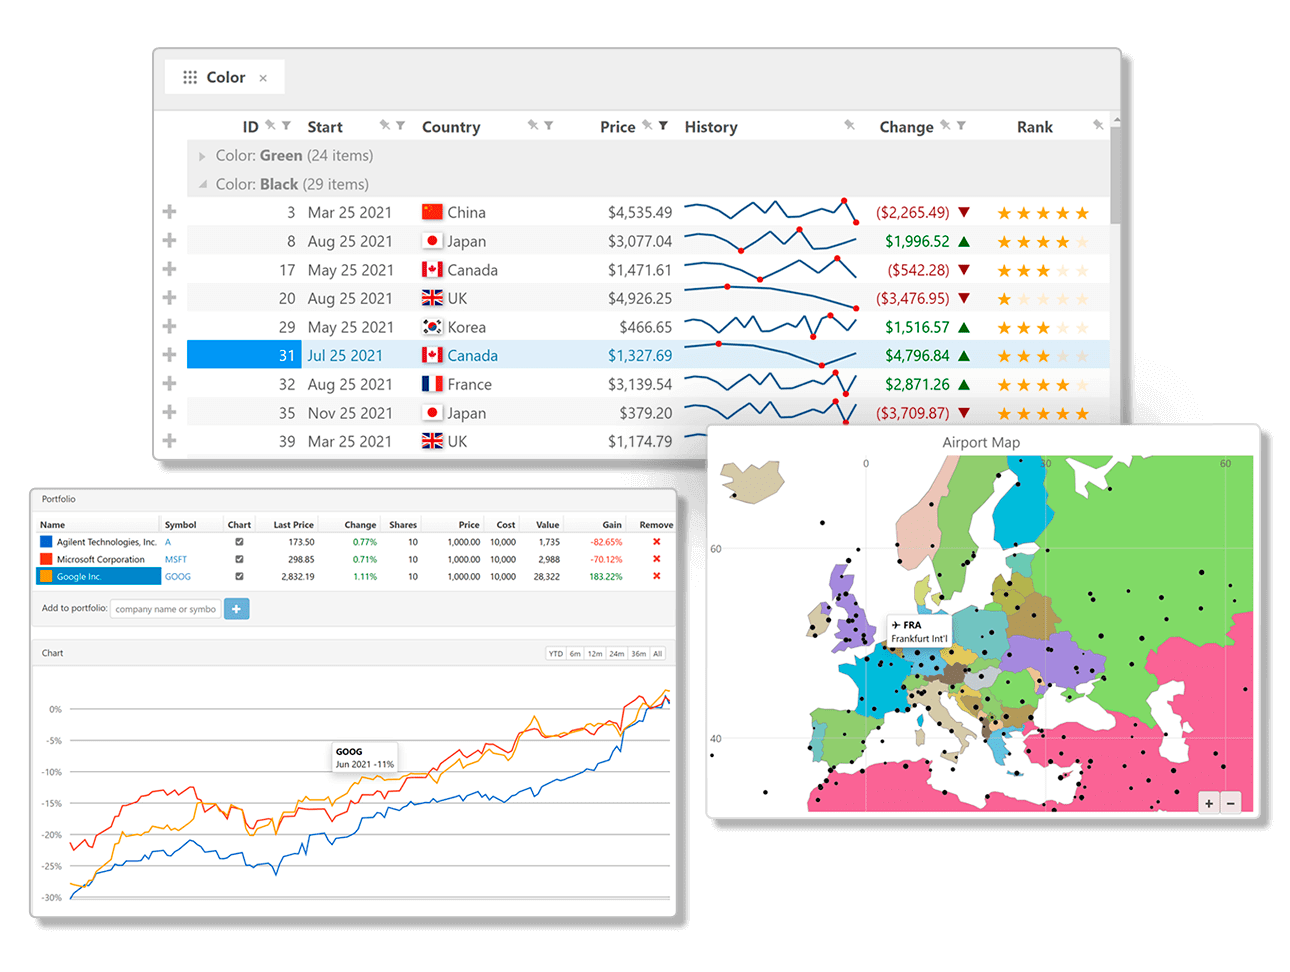Expand detail row for ID 3

[x=169, y=212]
